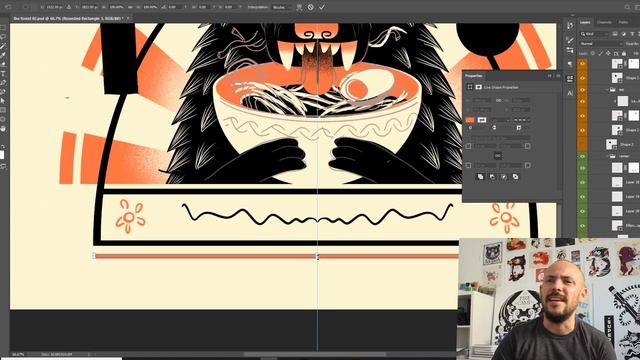This screenshot has width=640, height=360.
Task: Click the top-left corner radius field
Action: coord(485,146)
